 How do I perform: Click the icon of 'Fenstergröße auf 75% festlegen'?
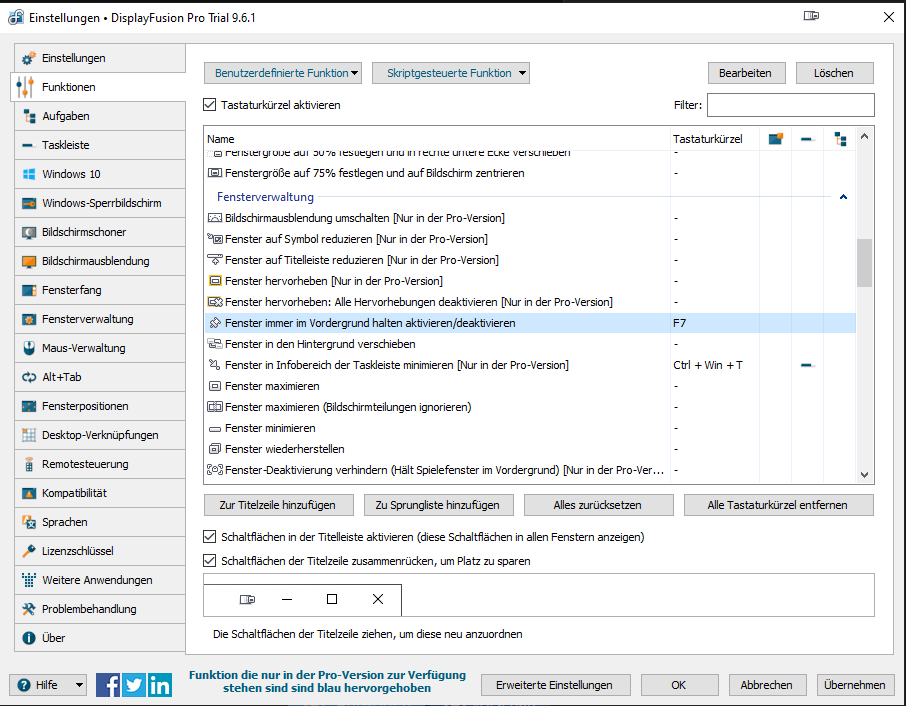[215, 173]
